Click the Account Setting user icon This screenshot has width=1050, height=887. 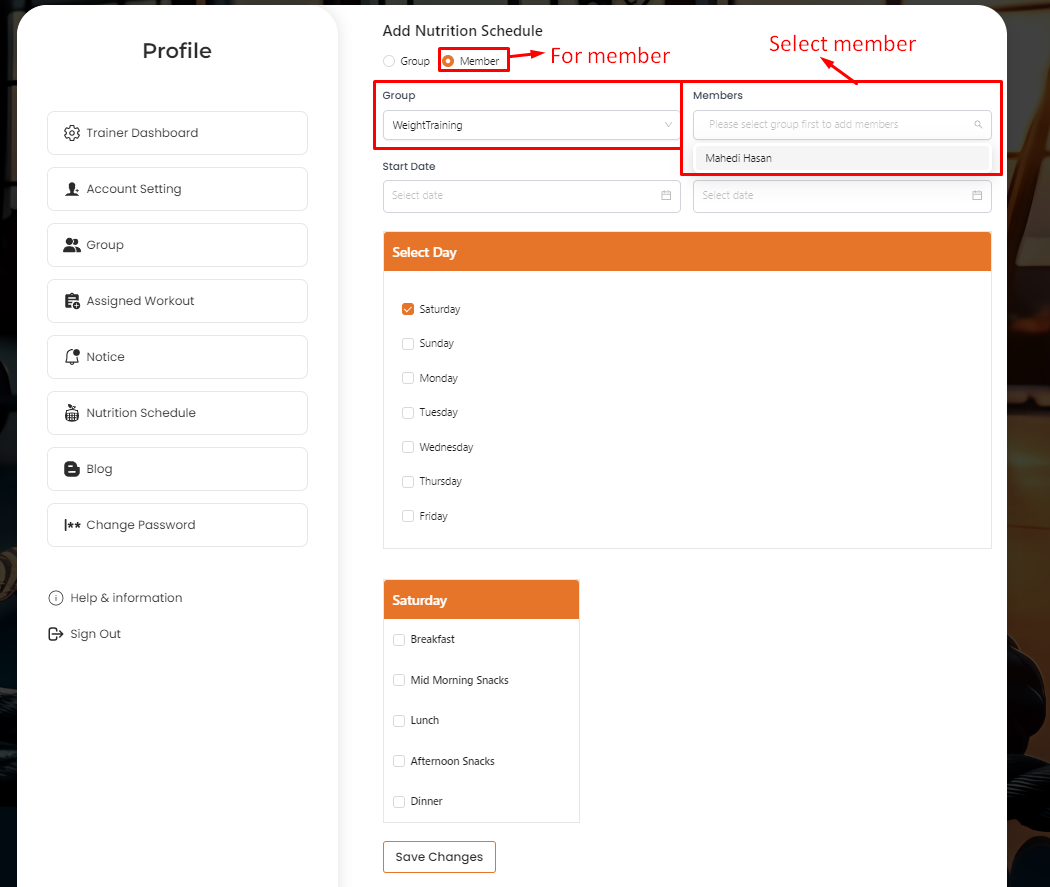[x=71, y=189]
